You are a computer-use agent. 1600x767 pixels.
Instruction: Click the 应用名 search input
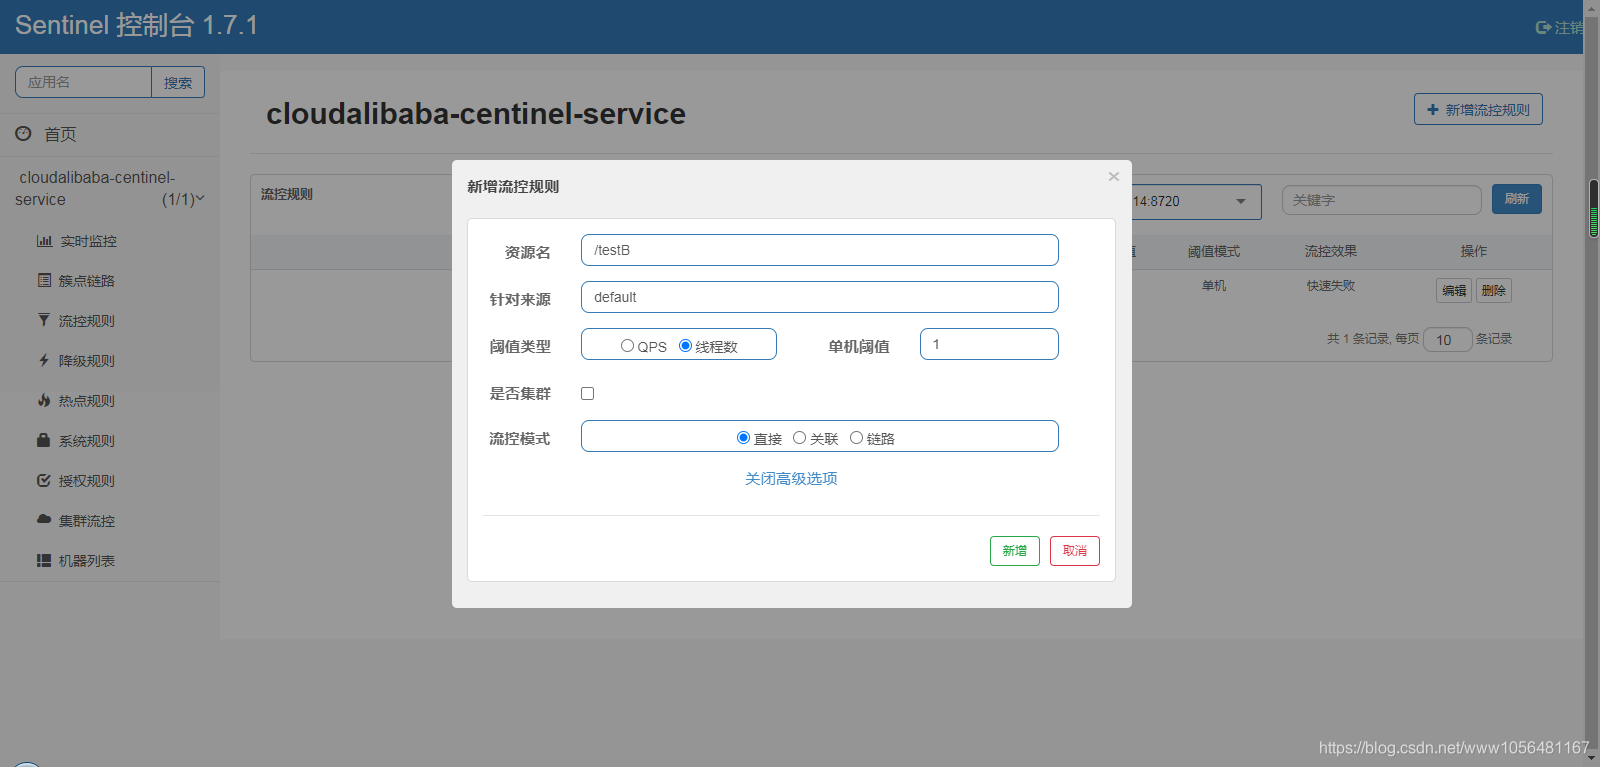[x=83, y=82]
